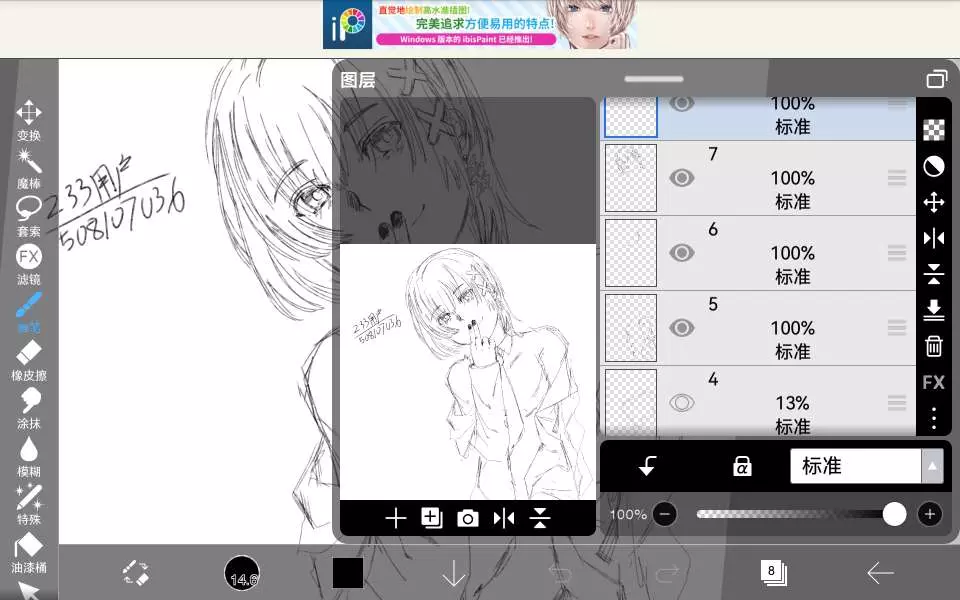The image size is (960, 600).
Task: Toggle visibility of selected top layer
Action: pos(681,104)
